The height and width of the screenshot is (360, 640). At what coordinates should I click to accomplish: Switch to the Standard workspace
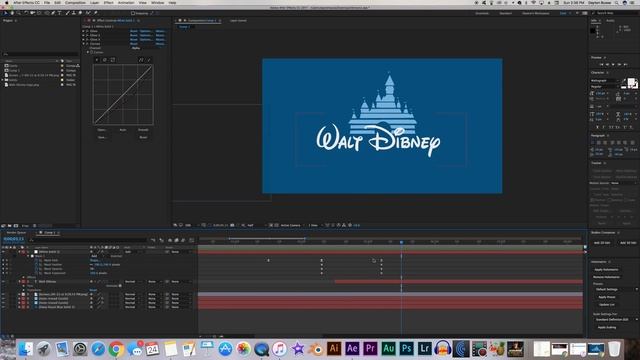tap(506, 13)
